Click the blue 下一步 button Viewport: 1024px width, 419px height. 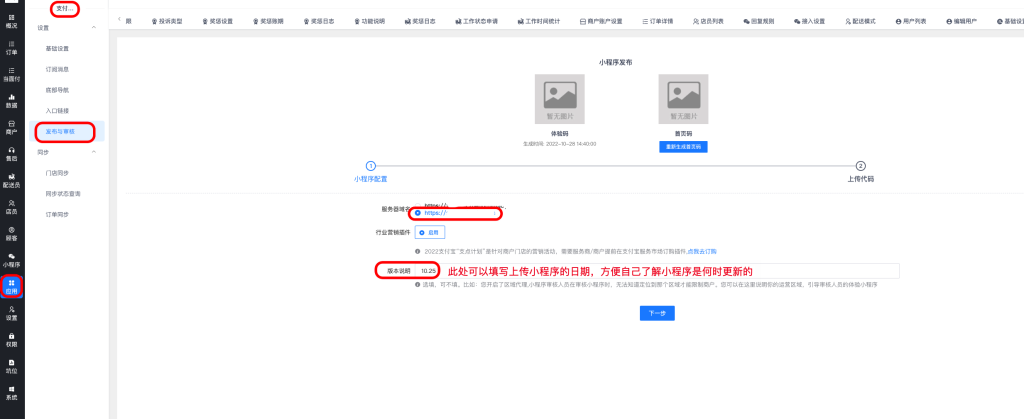click(657, 313)
